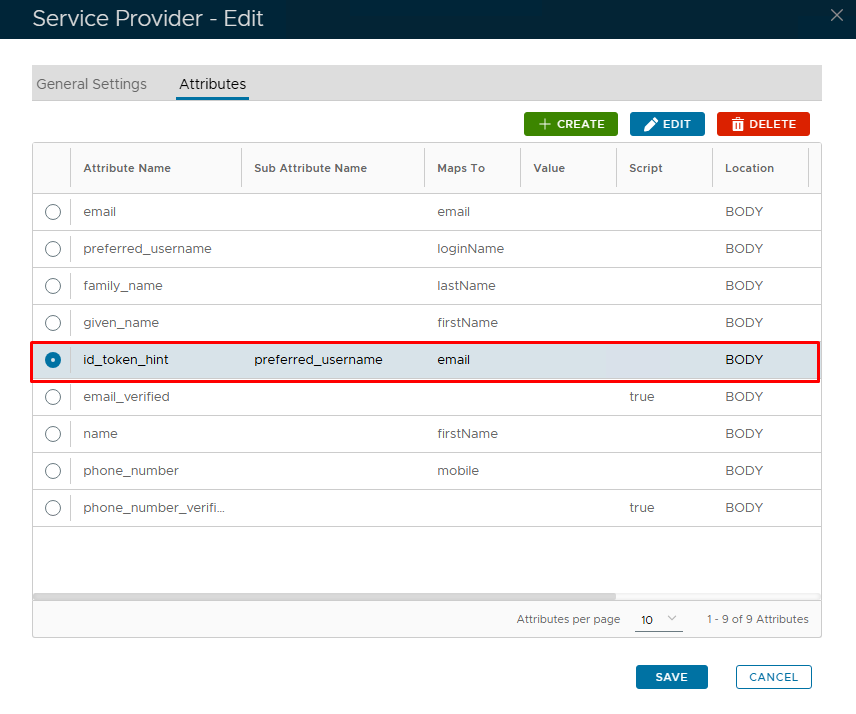This screenshot has width=856, height=714.
Task: Open the Attributes tab
Action: (x=212, y=84)
